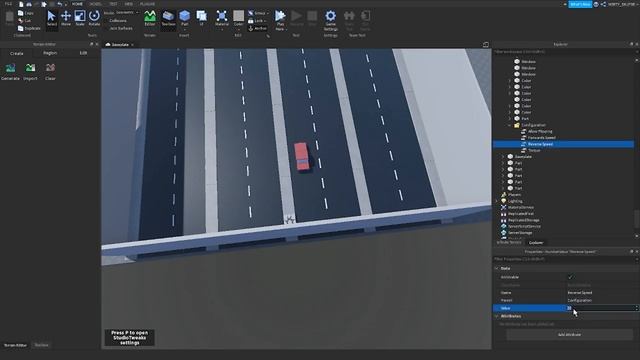Insert a Part from ribbon
The width and height of the screenshot is (640, 360).
tap(184, 18)
